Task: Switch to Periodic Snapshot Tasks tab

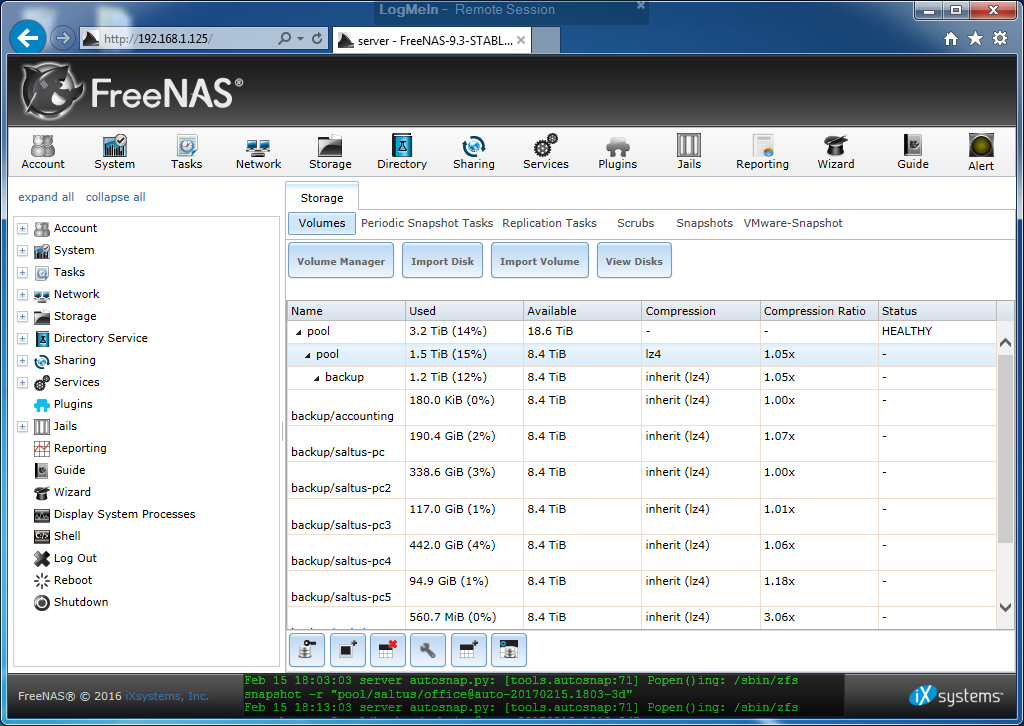Action: click(427, 223)
